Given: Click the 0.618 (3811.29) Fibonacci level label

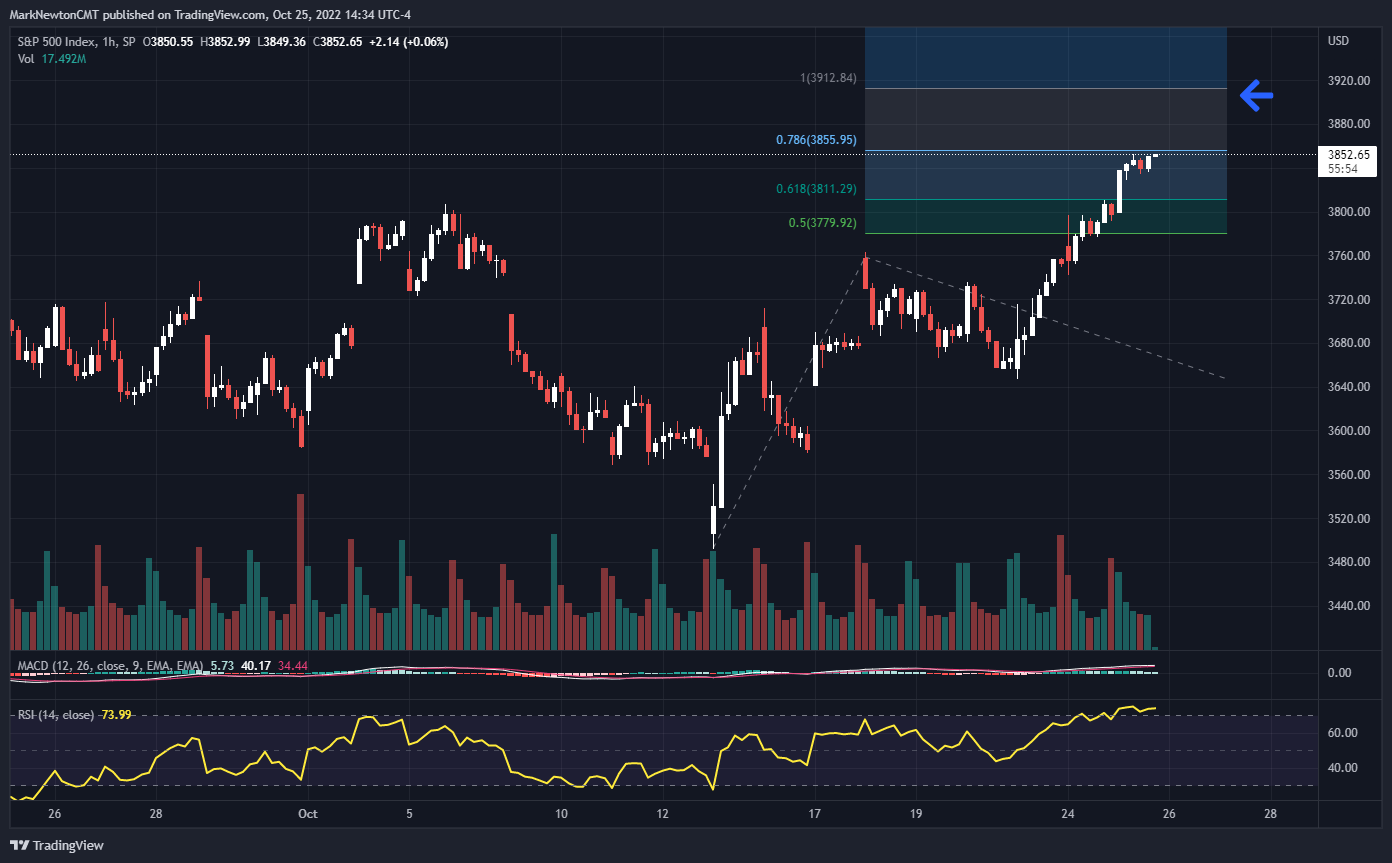Looking at the screenshot, I should pyautogui.click(x=816, y=189).
